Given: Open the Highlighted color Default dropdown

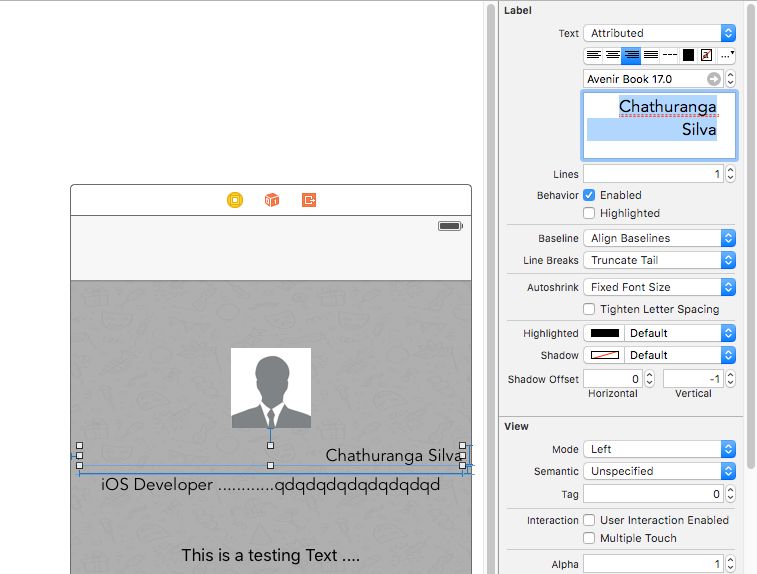Looking at the screenshot, I should pos(680,333).
